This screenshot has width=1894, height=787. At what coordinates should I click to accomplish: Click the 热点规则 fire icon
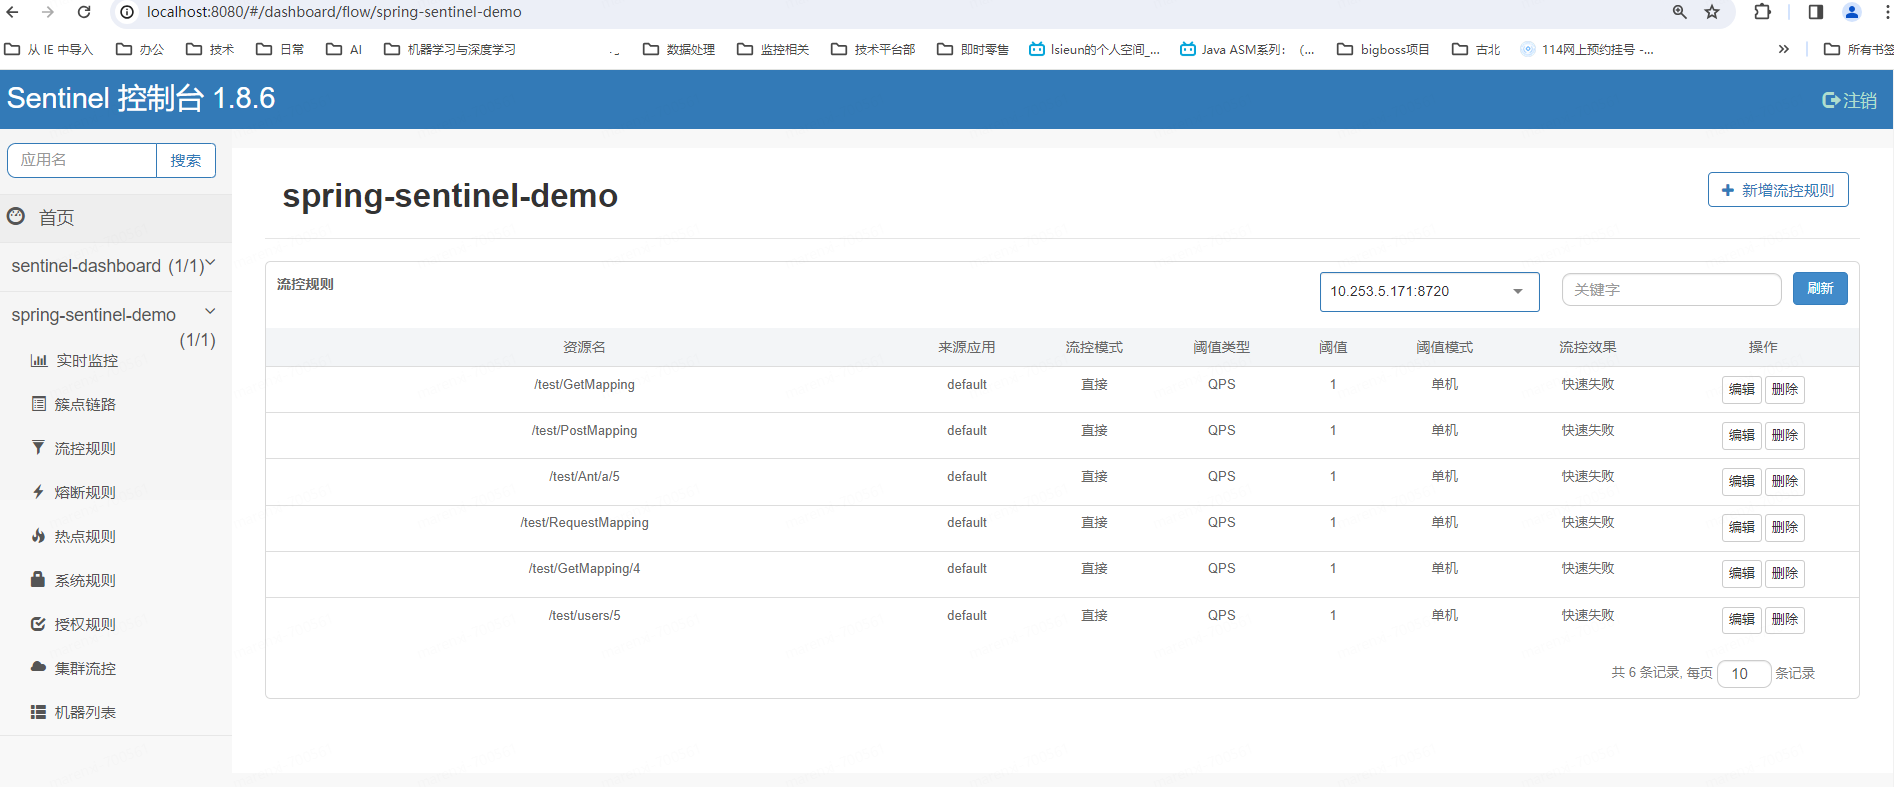[38, 535]
